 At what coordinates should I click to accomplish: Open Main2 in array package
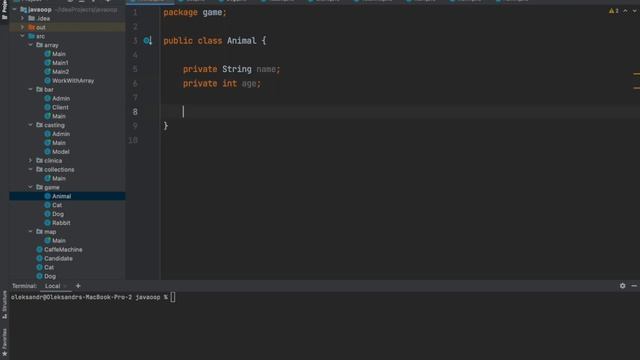(x=60, y=72)
